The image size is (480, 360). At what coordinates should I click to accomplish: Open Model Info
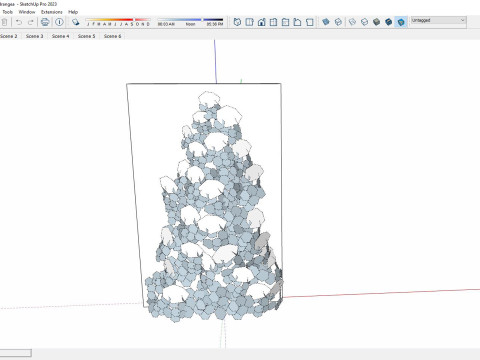point(59,22)
